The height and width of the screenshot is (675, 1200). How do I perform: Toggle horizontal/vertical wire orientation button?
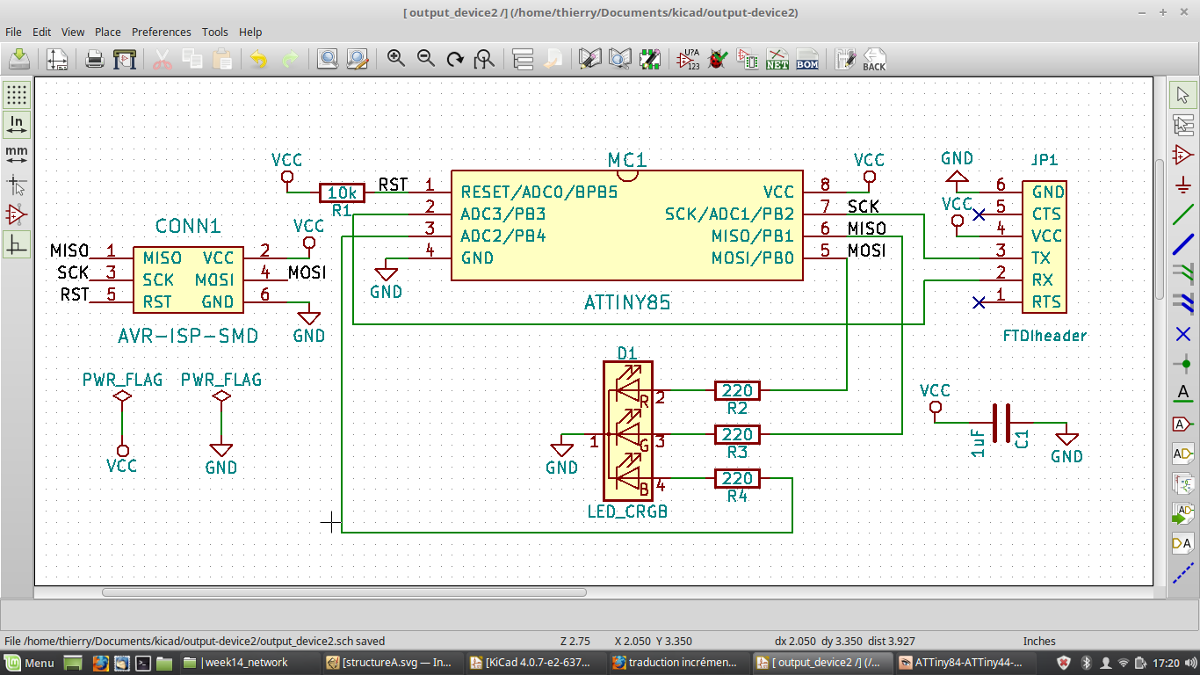pos(17,244)
